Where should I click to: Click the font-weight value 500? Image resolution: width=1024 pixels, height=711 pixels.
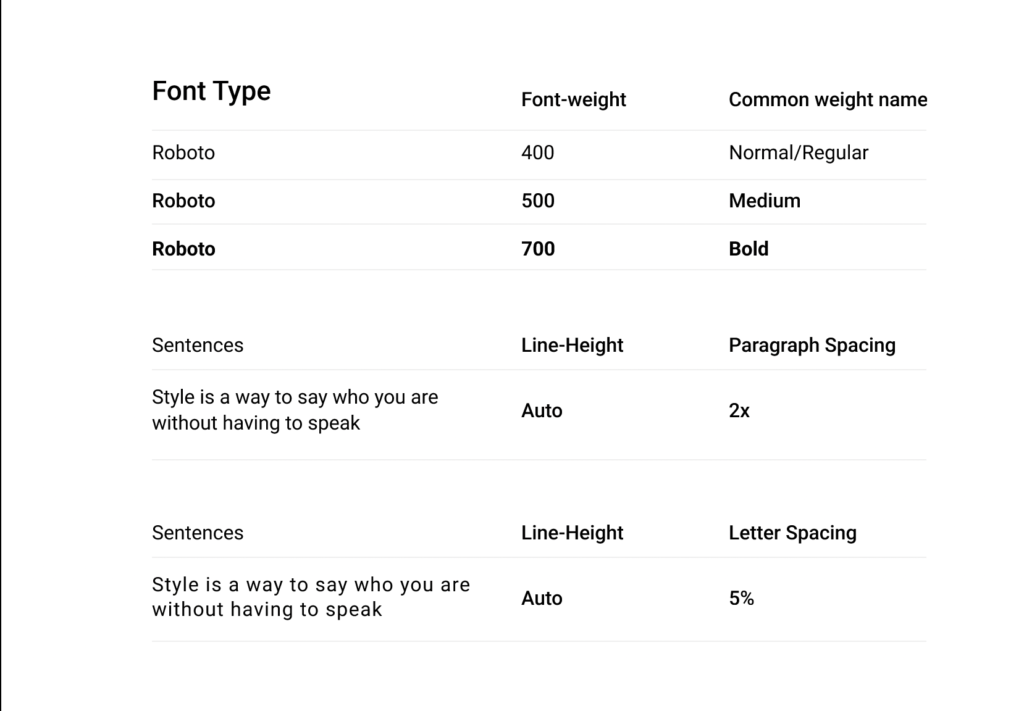[538, 201]
